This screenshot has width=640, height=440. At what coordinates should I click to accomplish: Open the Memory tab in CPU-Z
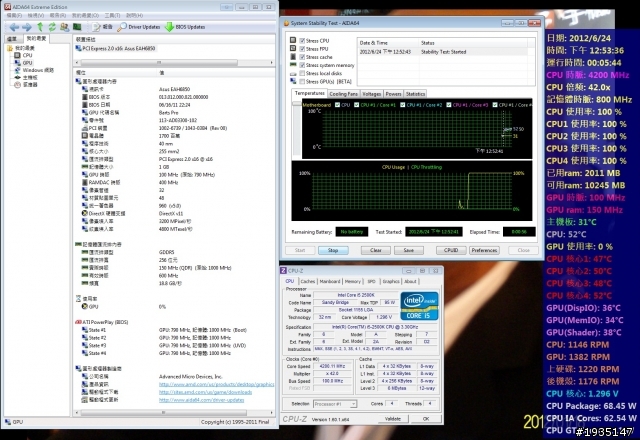click(353, 282)
